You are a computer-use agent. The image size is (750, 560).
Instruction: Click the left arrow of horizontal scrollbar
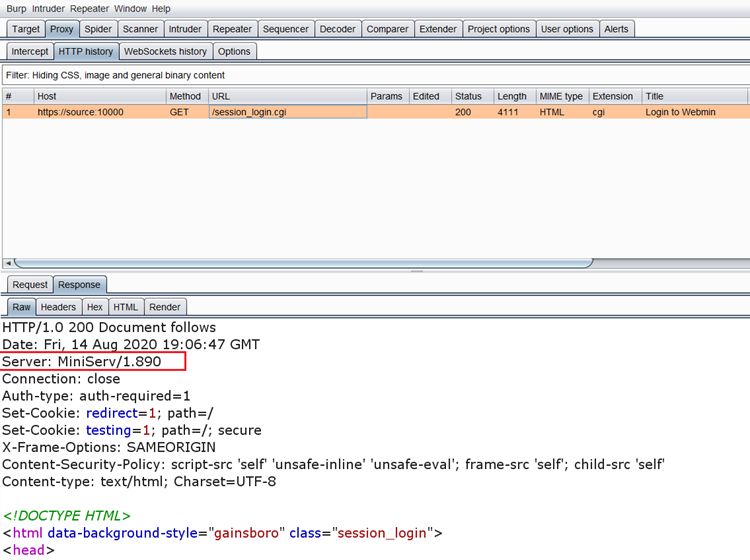tap(8, 263)
